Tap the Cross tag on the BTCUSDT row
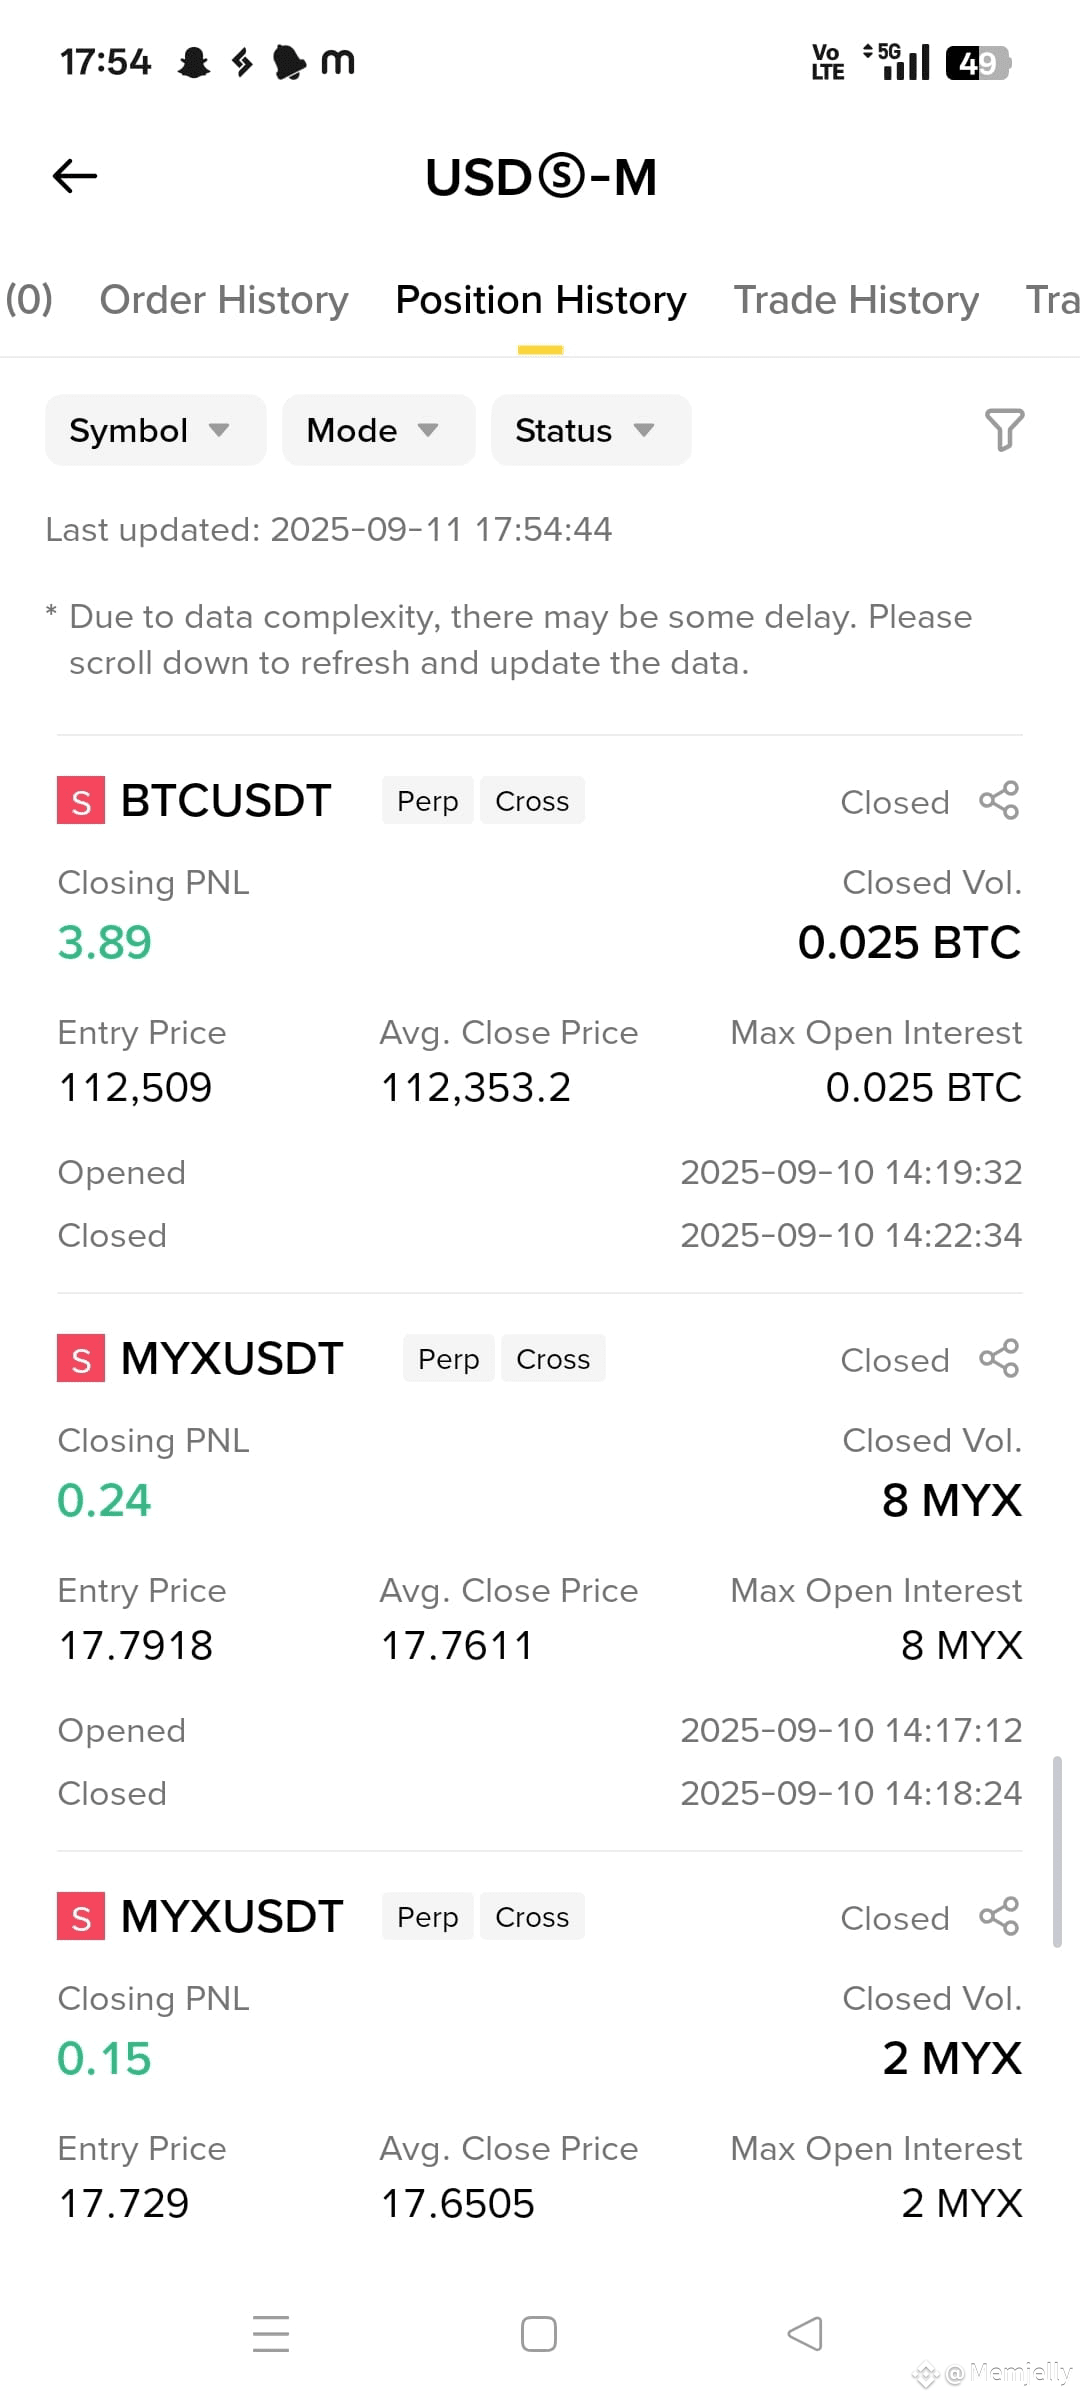This screenshot has height=2400, width=1080. pyautogui.click(x=532, y=801)
